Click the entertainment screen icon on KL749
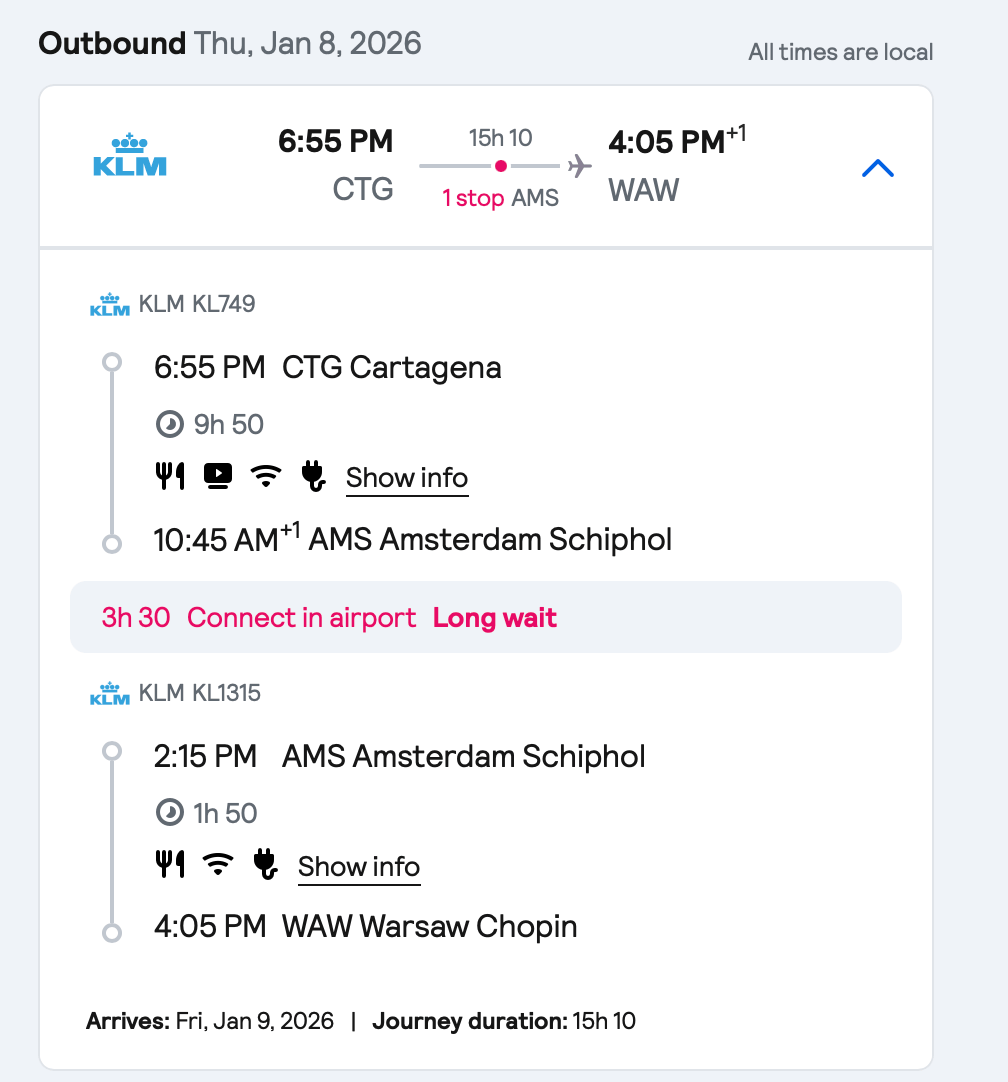1008x1082 pixels. tap(218, 477)
